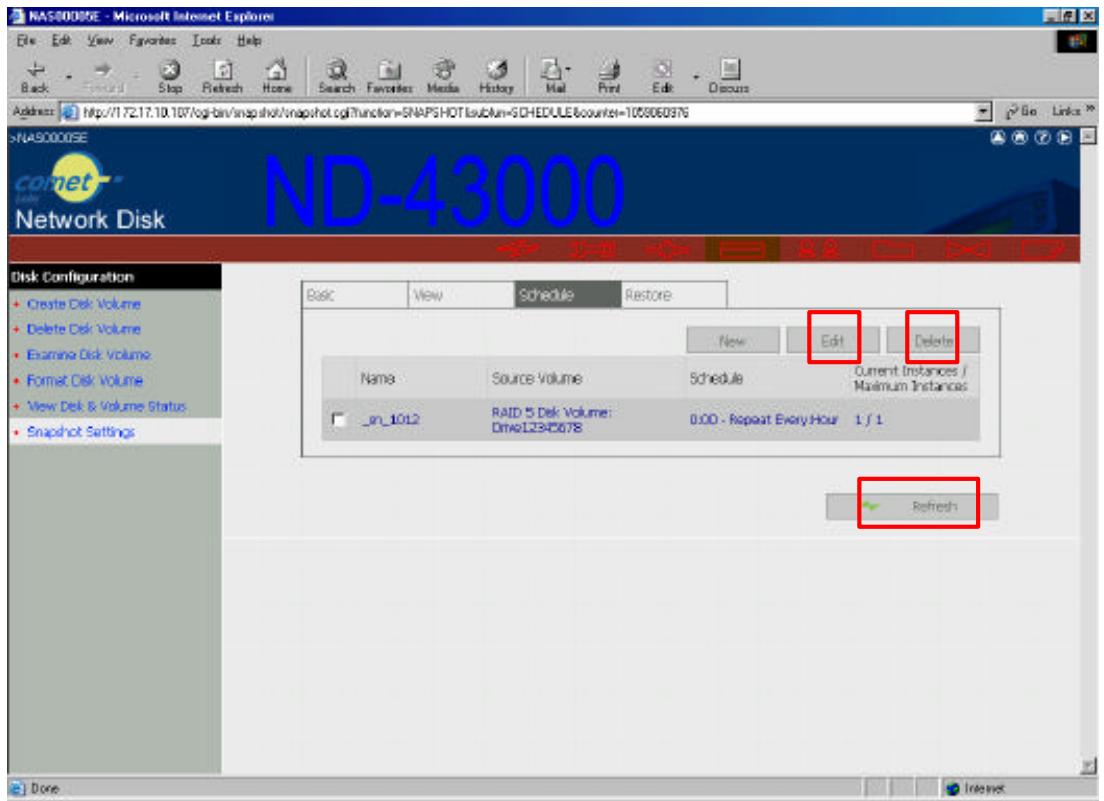This screenshot has width=1104, height=801.
Task: Click the Name column header
Action: coord(377,379)
